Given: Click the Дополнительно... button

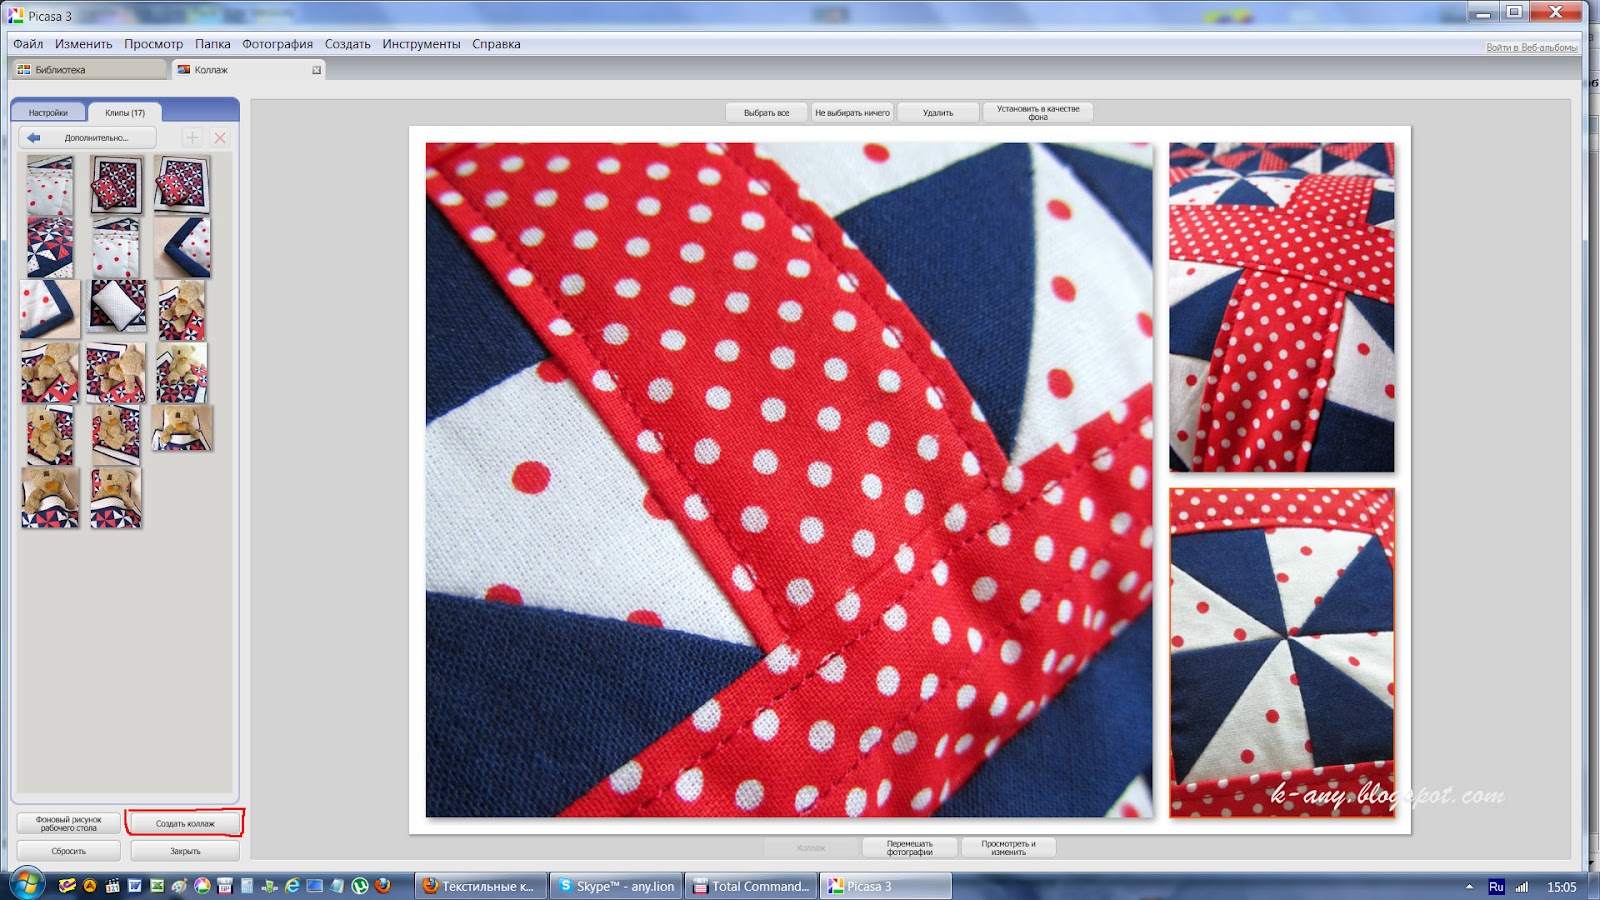Looking at the screenshot, I should [88, 138].
